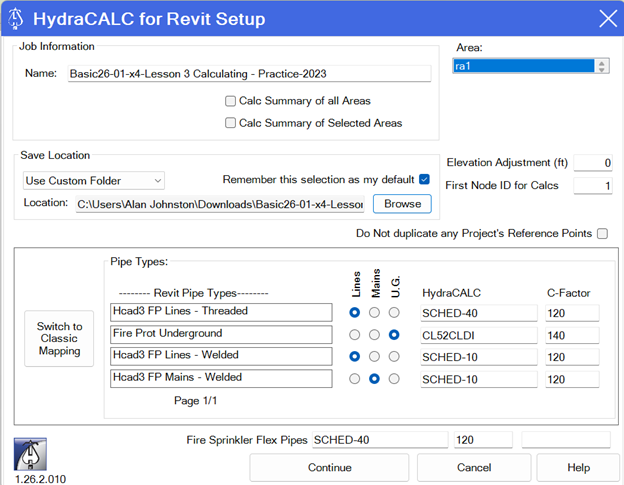Click the Elevation Adjustment (ft) field
Viewport: 624px width, 485px height.
tap(593, 163)
